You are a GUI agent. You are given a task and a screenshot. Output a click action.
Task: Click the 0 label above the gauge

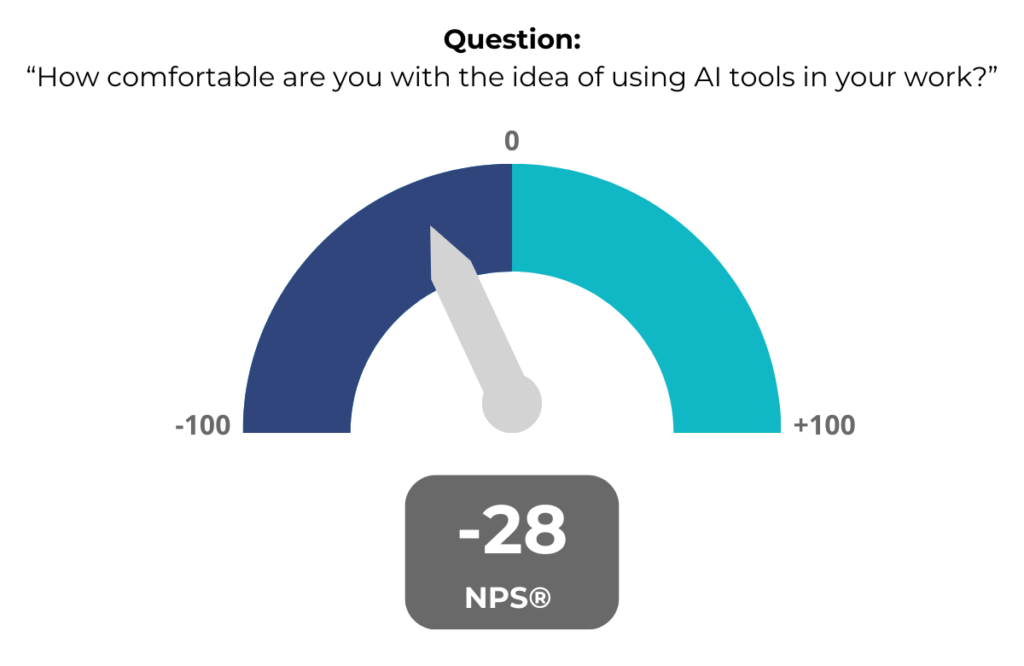tap(512, 141)
